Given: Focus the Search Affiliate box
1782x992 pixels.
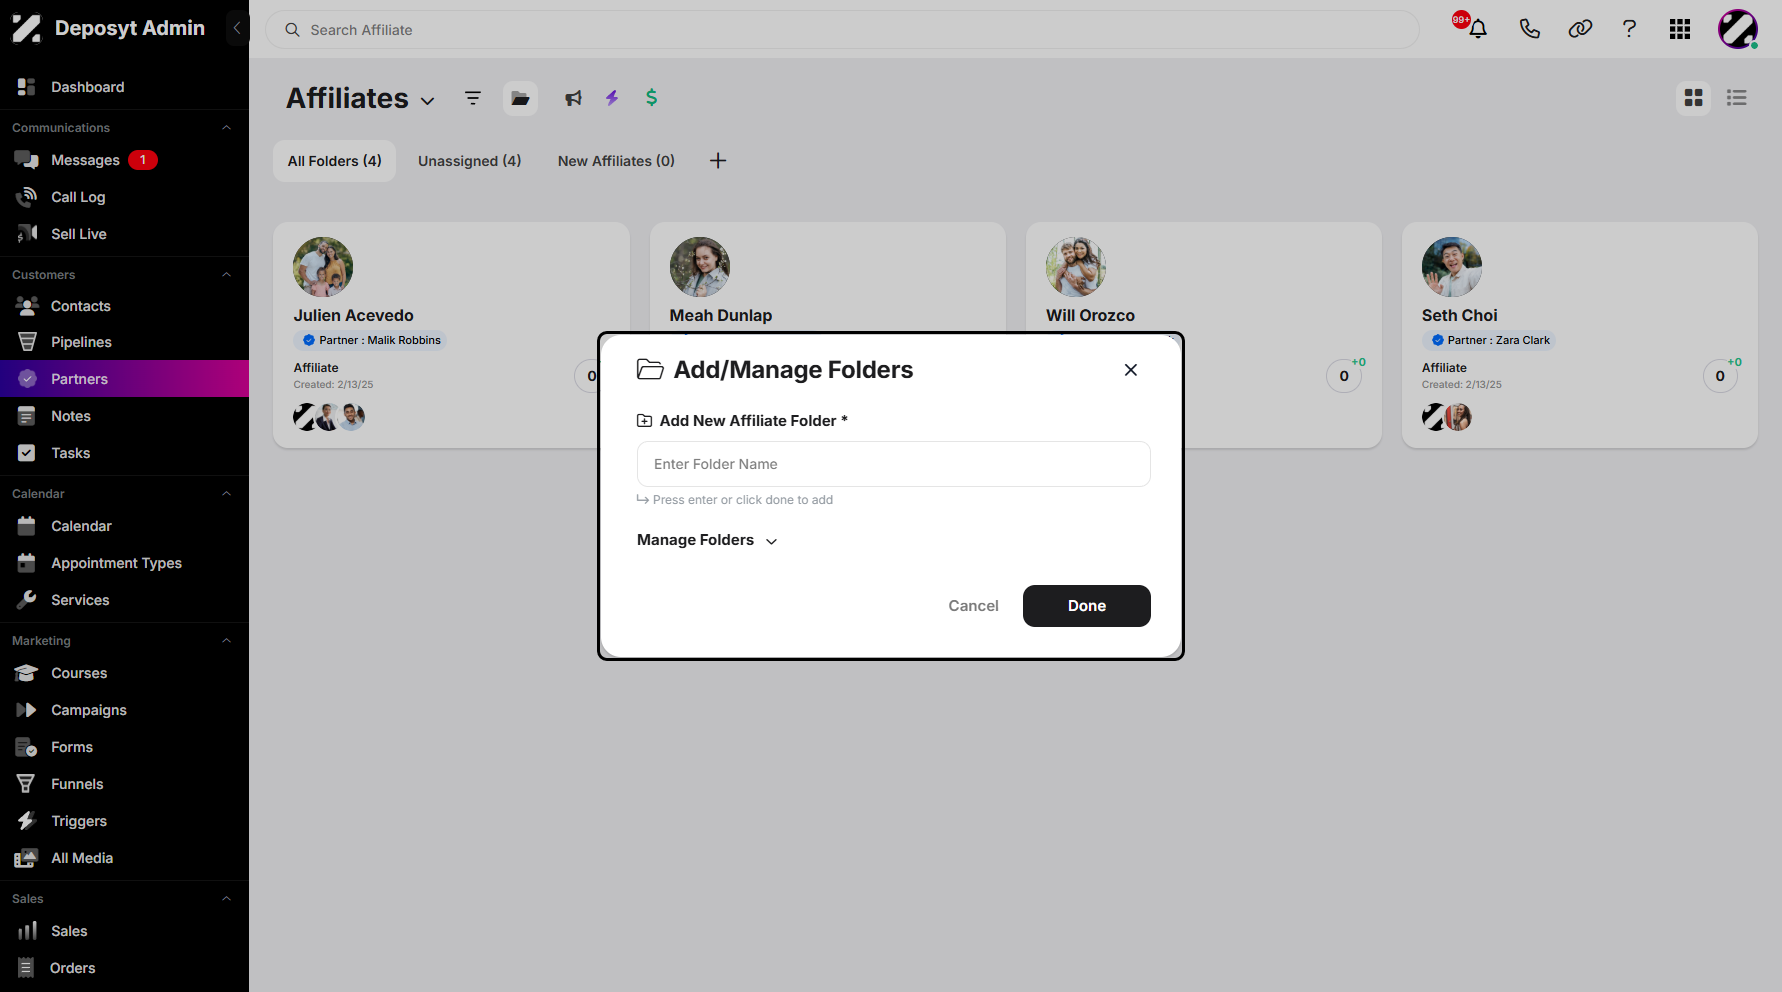Looking at the screenshot, I should pos(842,30).
